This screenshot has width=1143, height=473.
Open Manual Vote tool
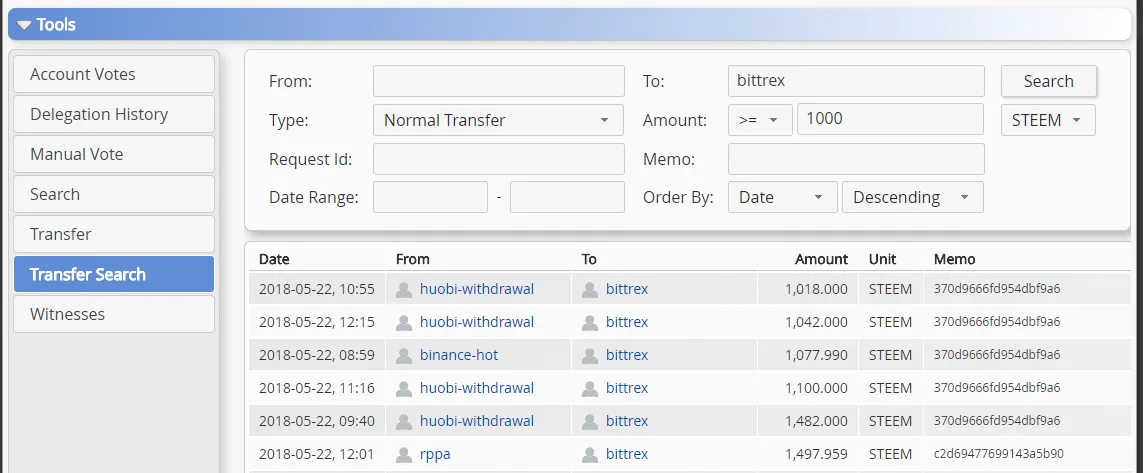tap(114, 155)
